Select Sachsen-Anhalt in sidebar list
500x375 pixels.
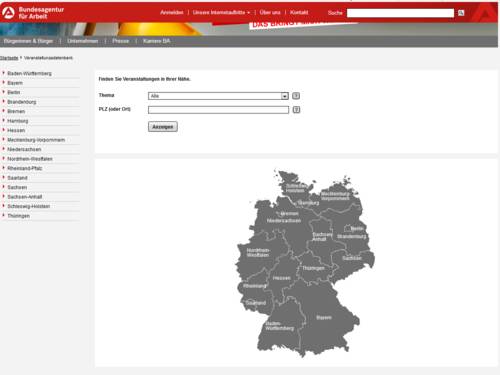(x=25, y=197)
